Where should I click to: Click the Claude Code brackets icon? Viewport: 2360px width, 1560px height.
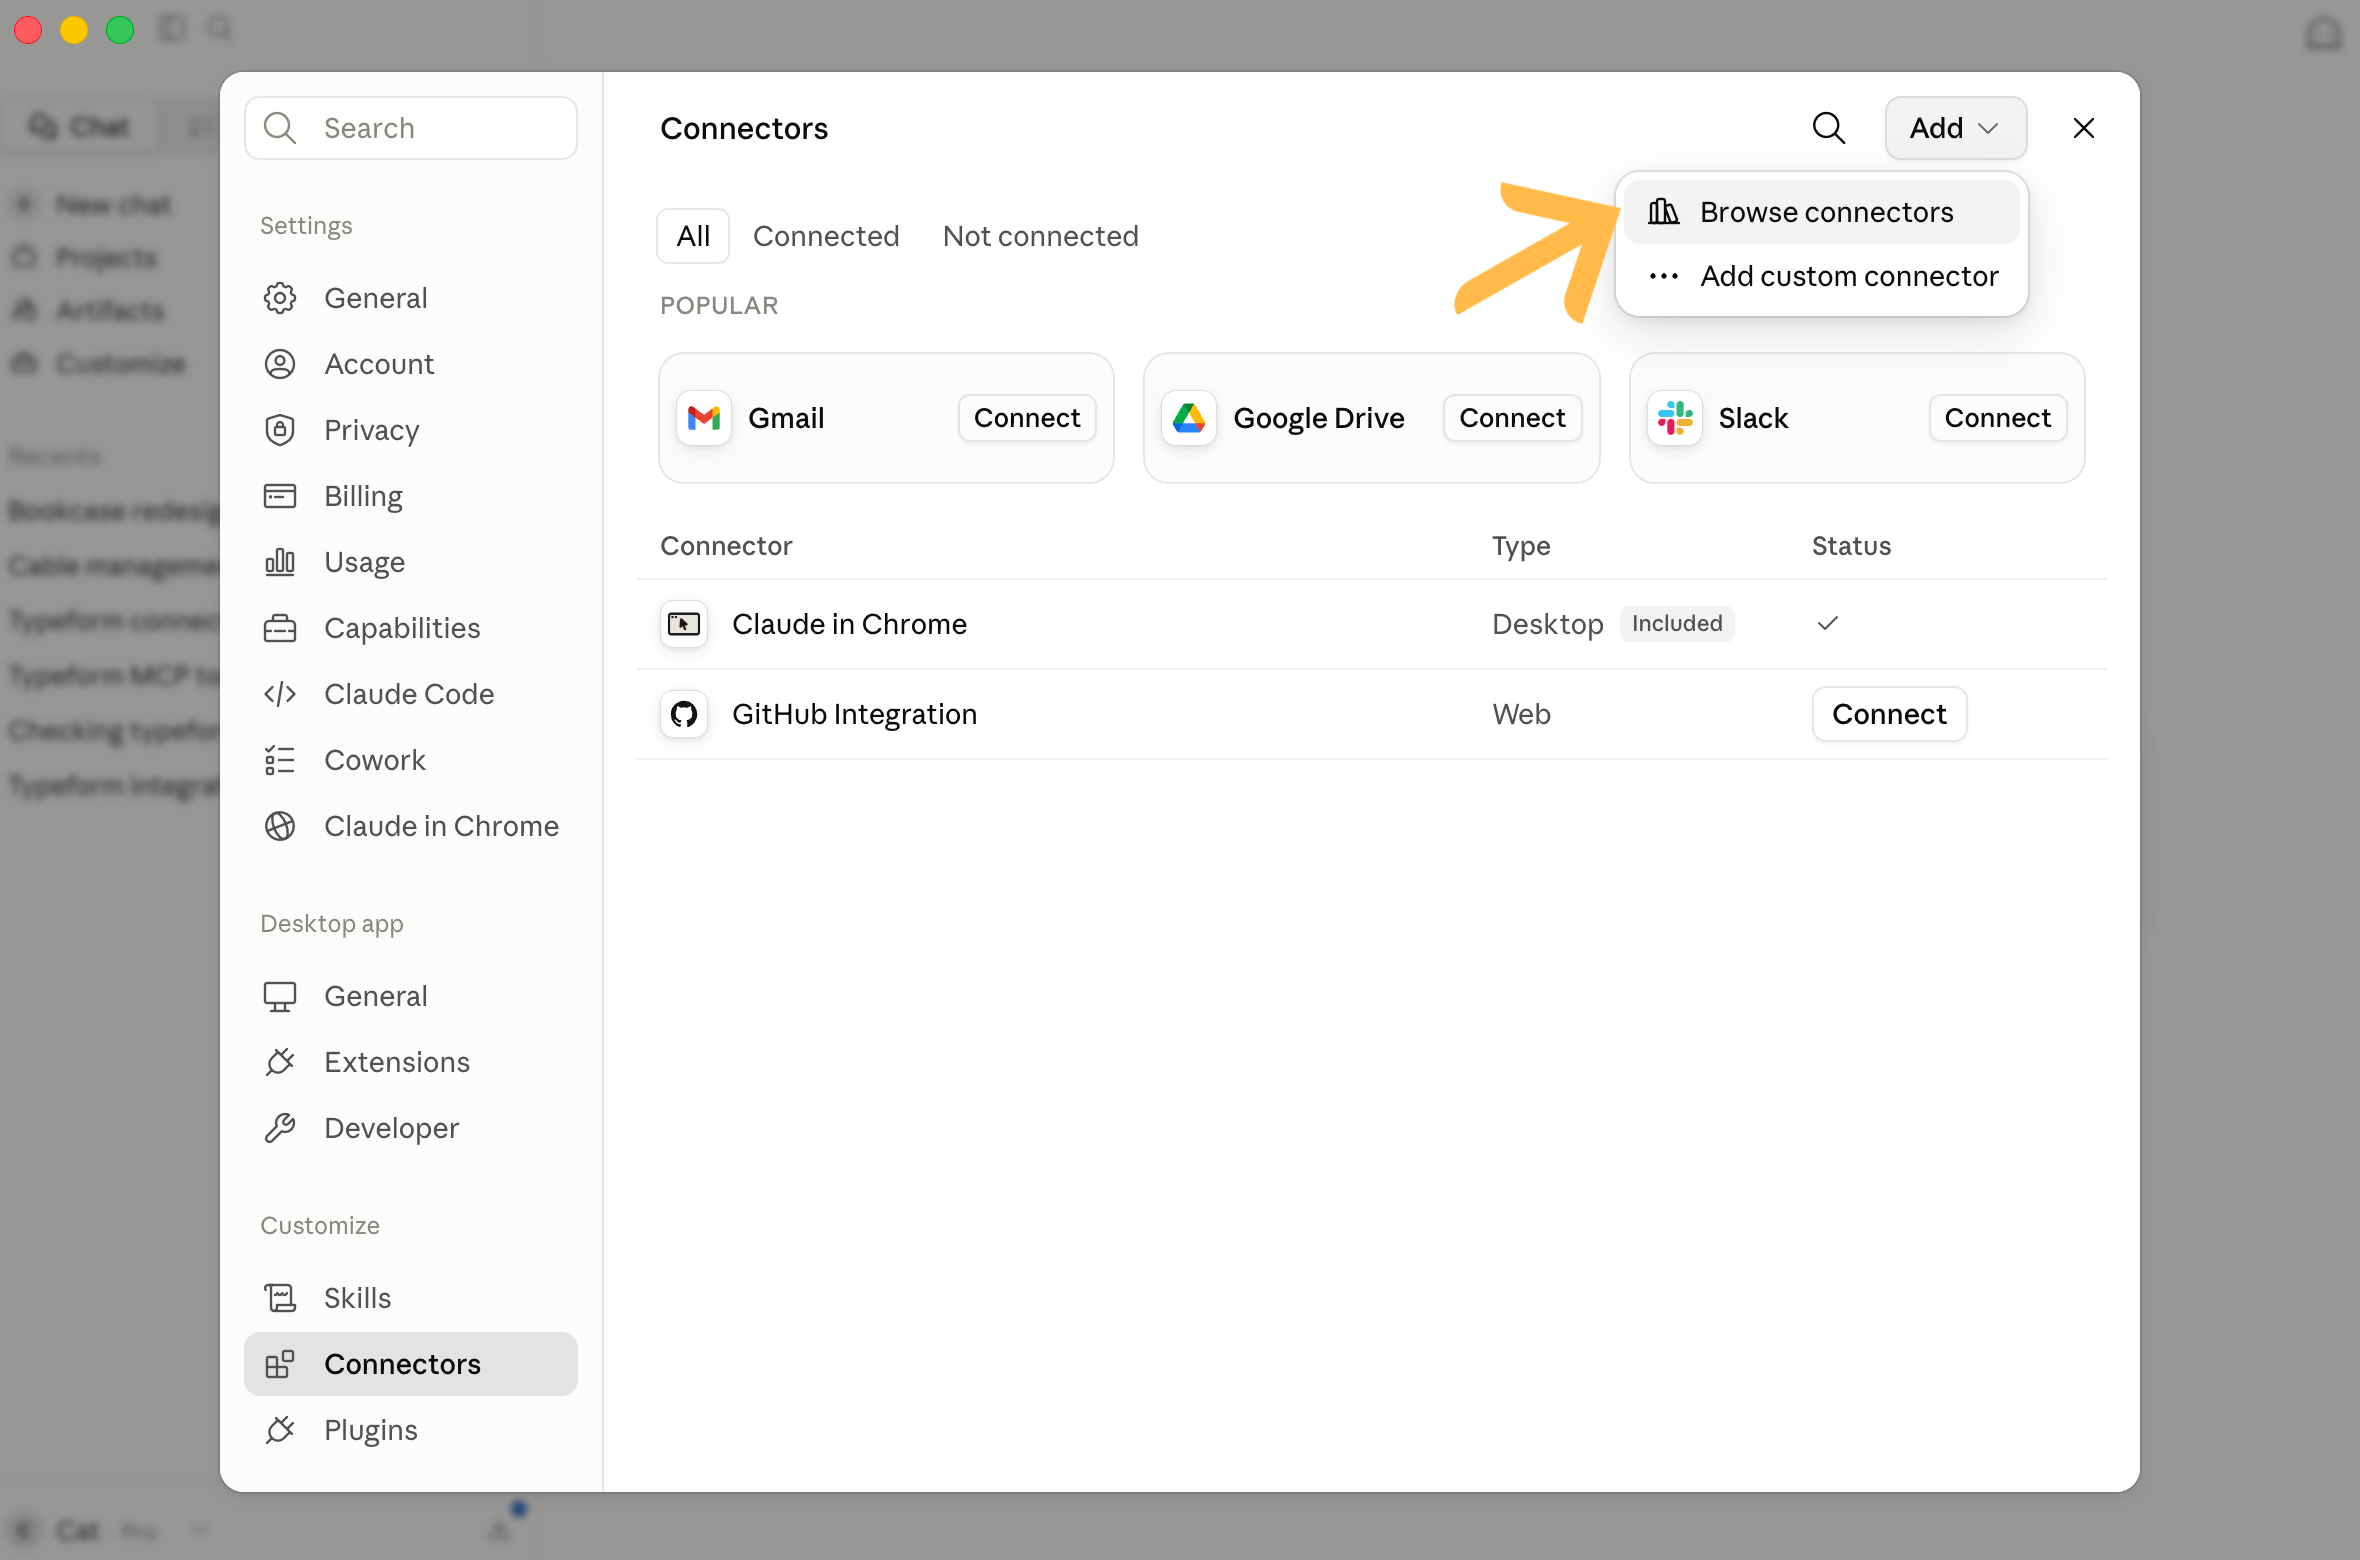coord(280,694)
